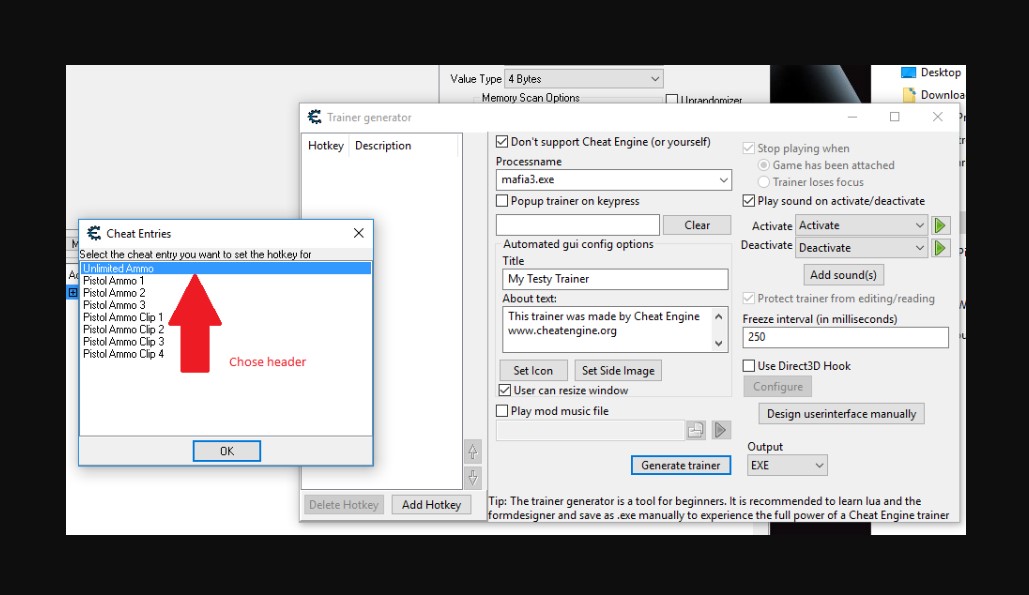Click the Hotkey column header
This screenshot has height=595, width=1029.
[x=326, y=146]
